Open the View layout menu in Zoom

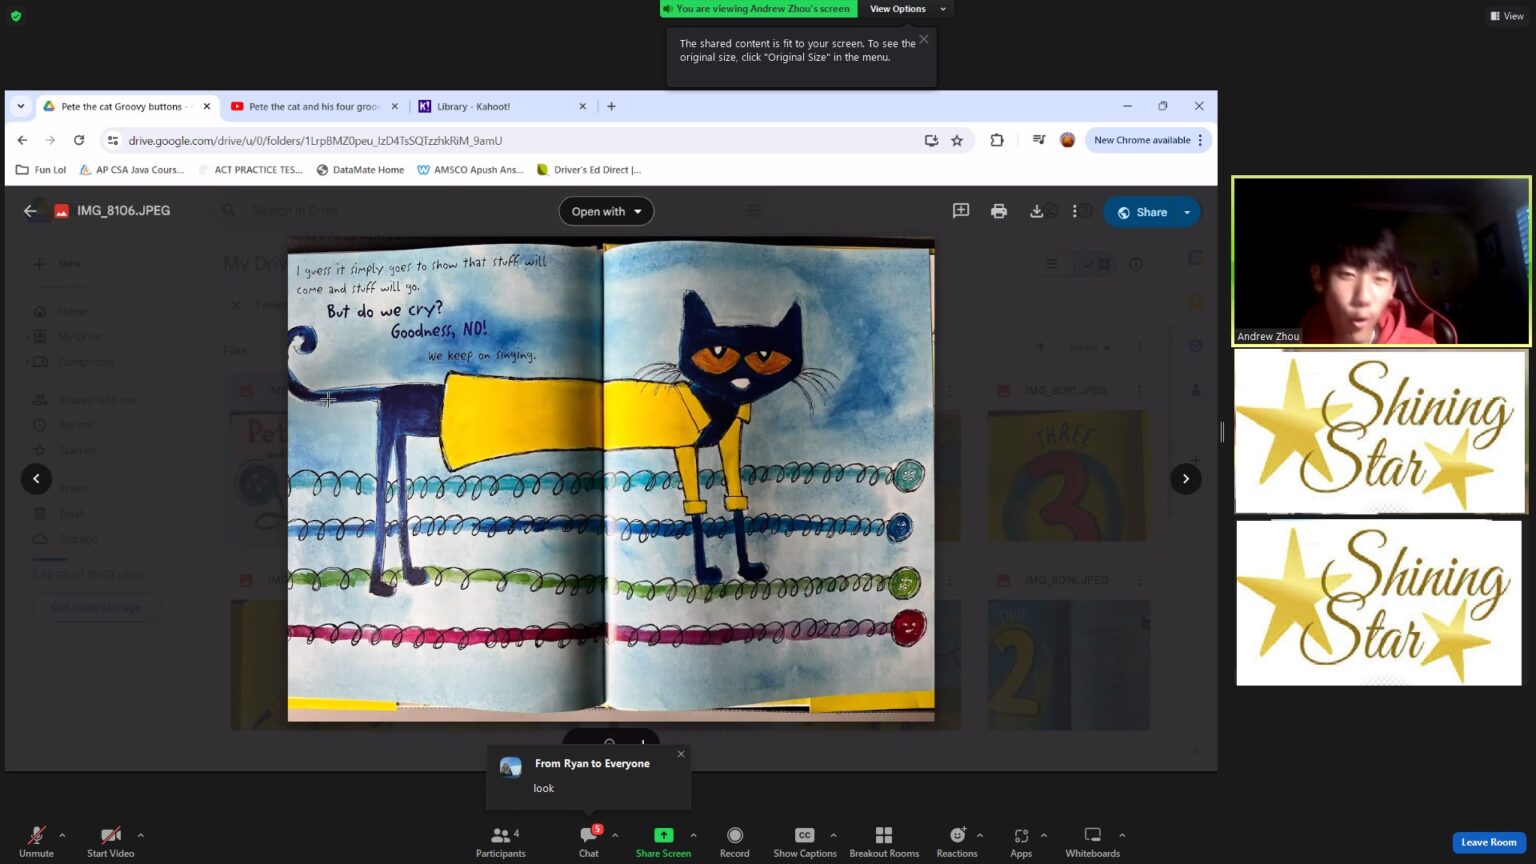(x=1507, y=16)
